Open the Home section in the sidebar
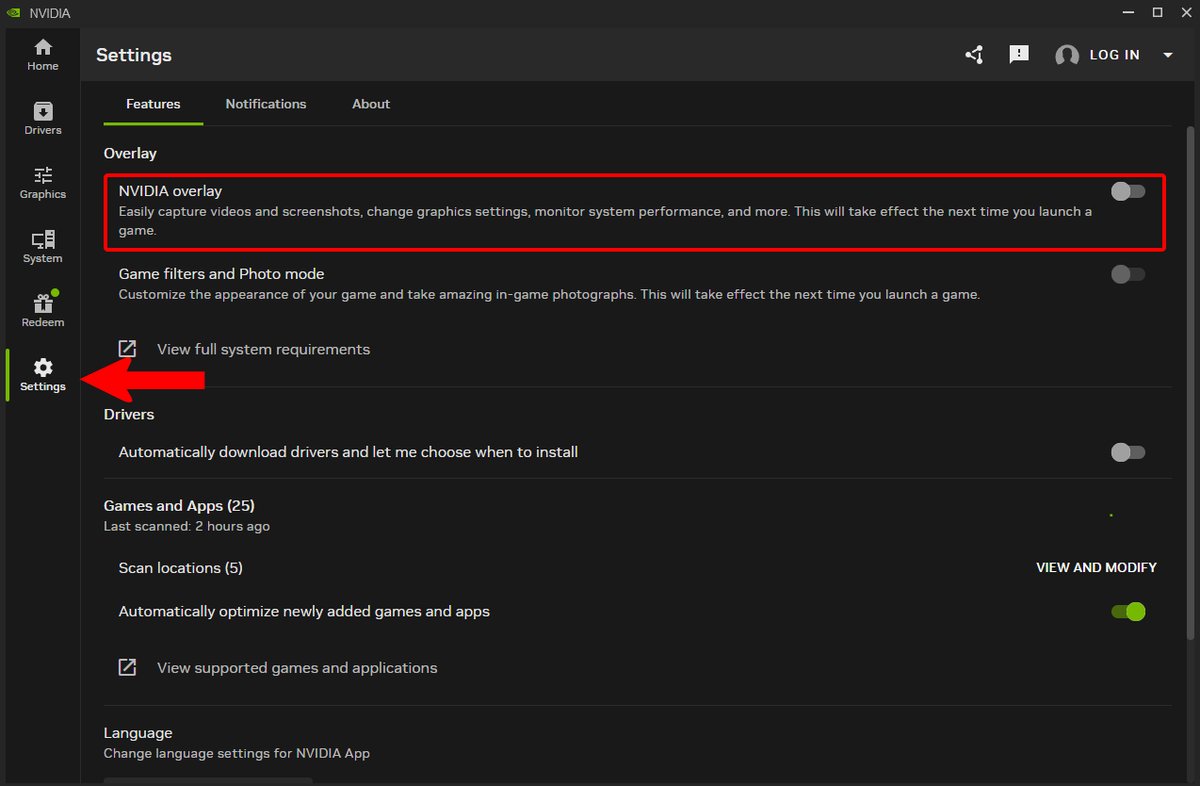 [x=42, y=53]
